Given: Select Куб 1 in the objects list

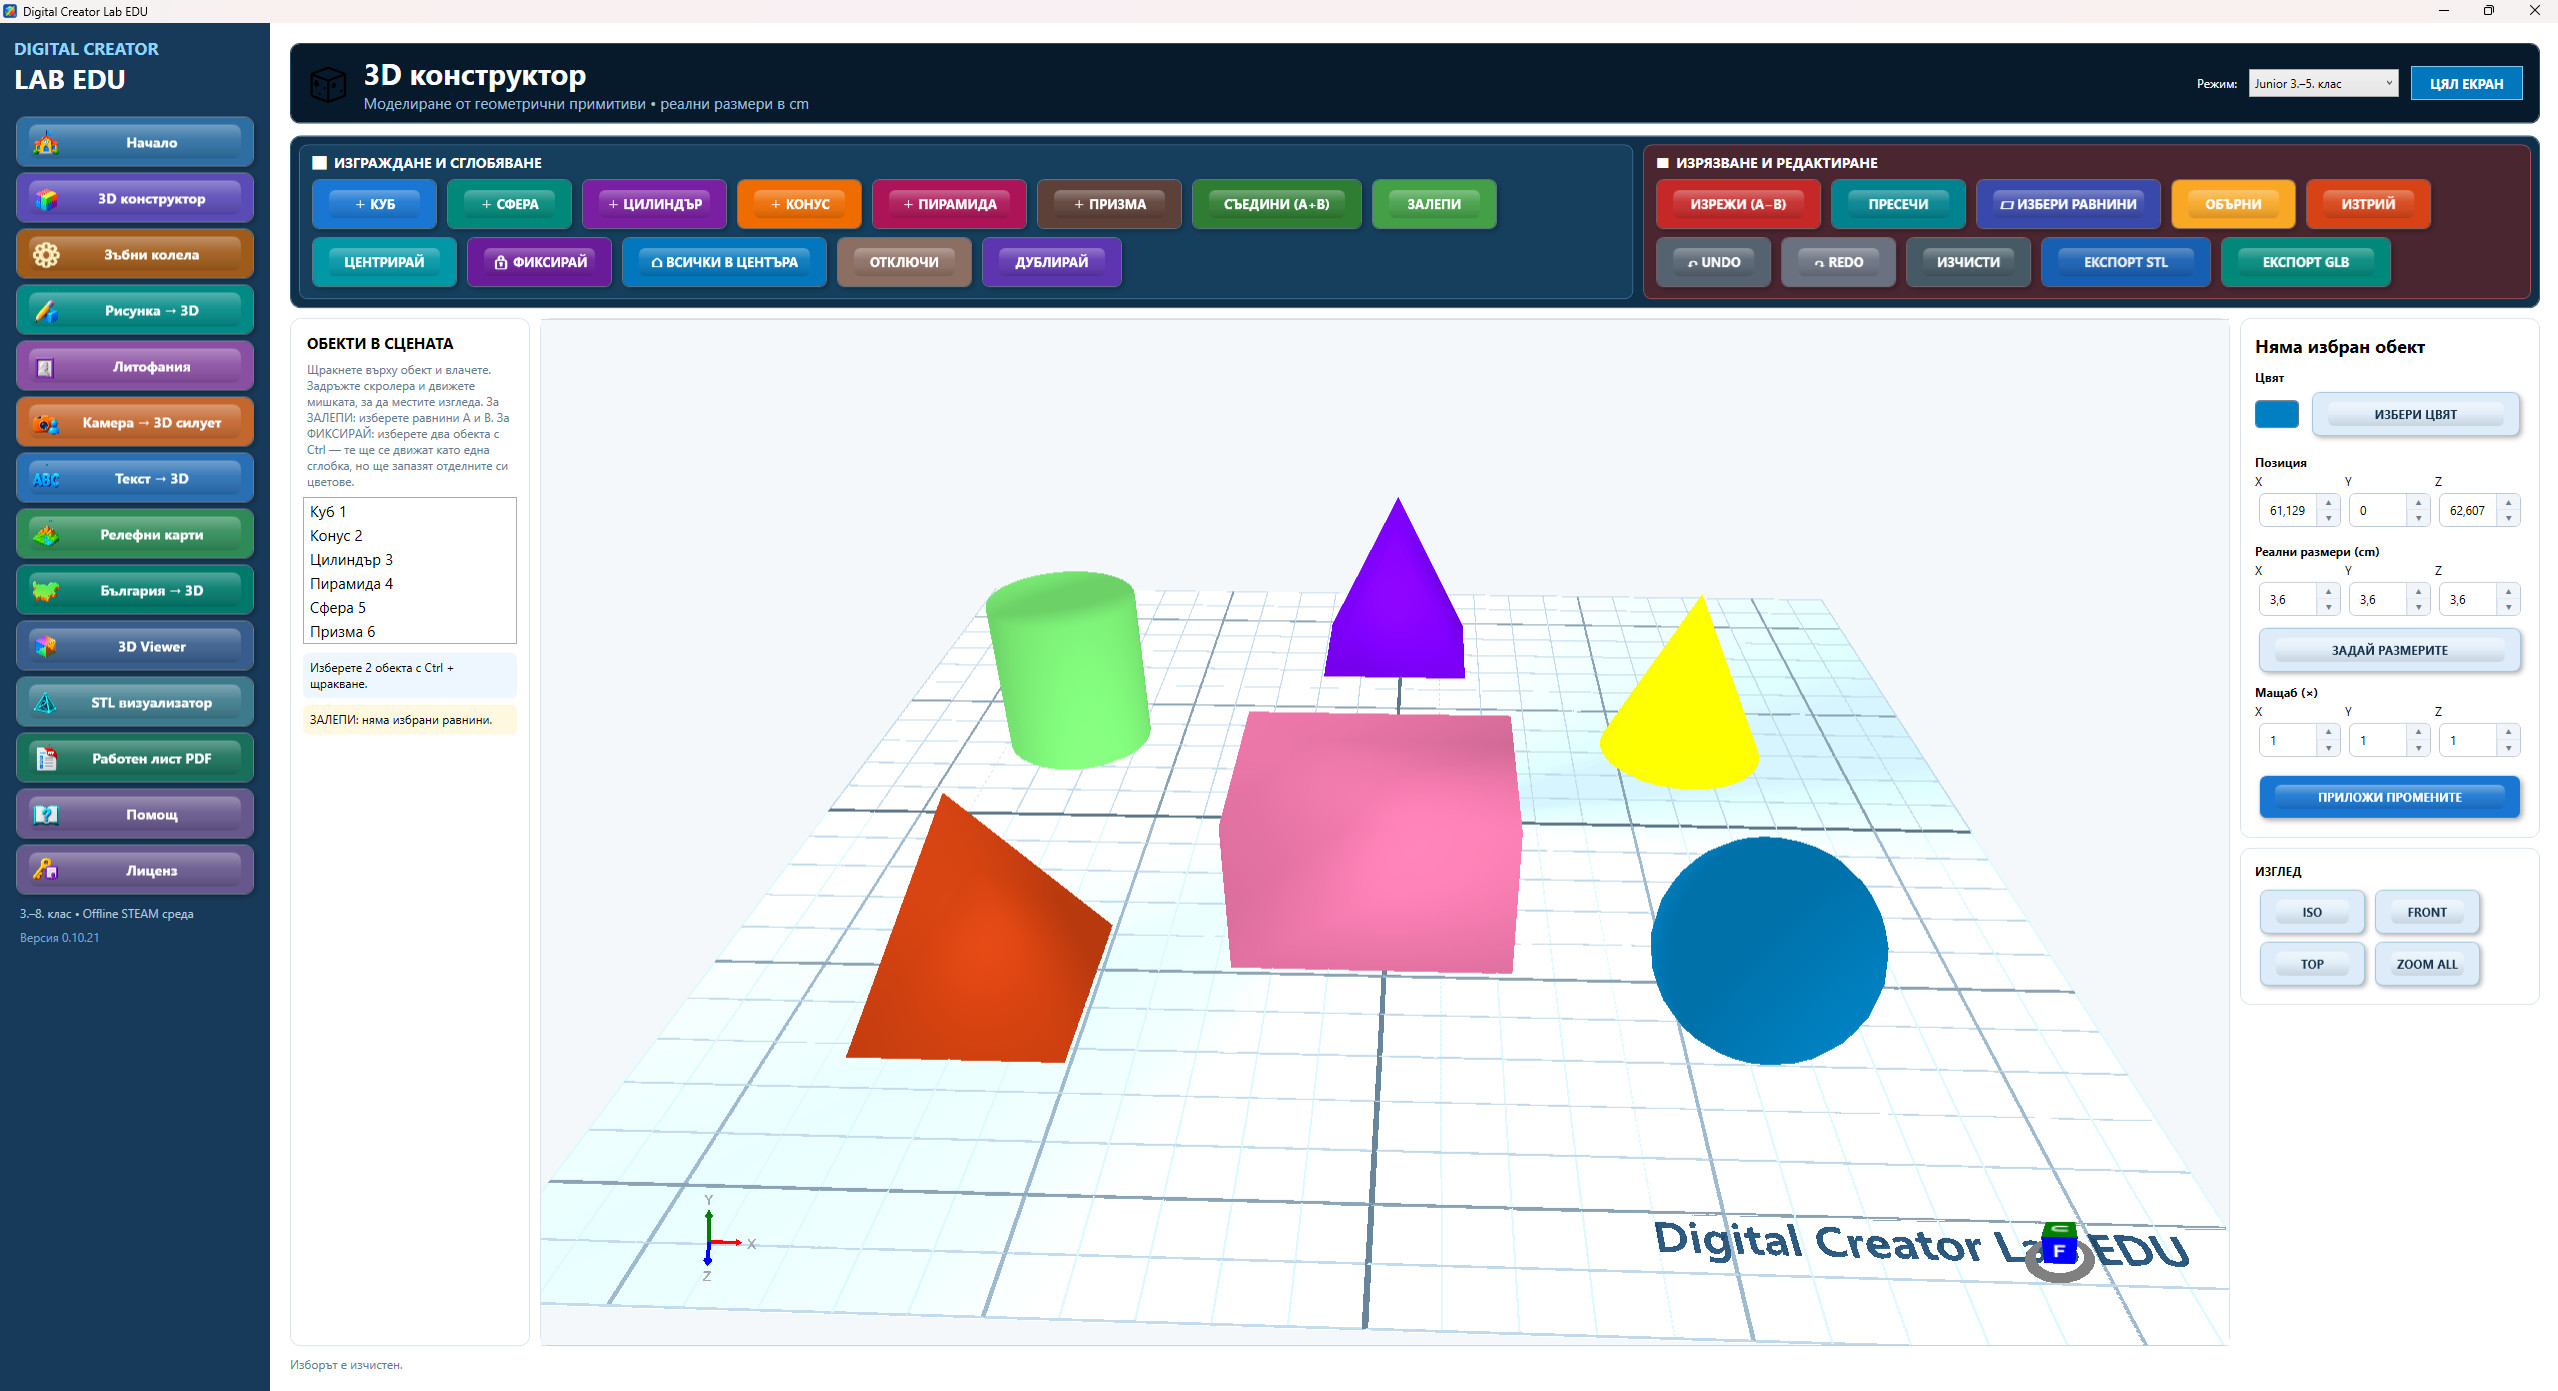Looking at the screenshot, I should (409, 512).
